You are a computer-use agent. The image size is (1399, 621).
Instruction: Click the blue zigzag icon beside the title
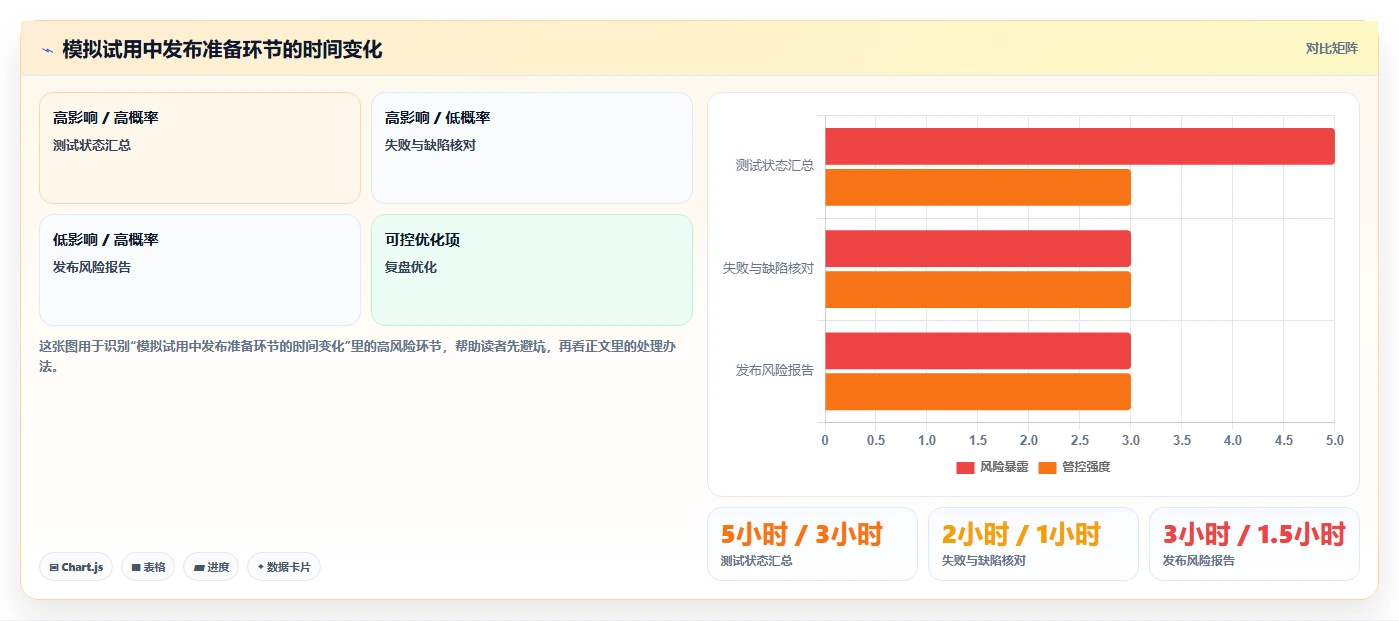47,50
